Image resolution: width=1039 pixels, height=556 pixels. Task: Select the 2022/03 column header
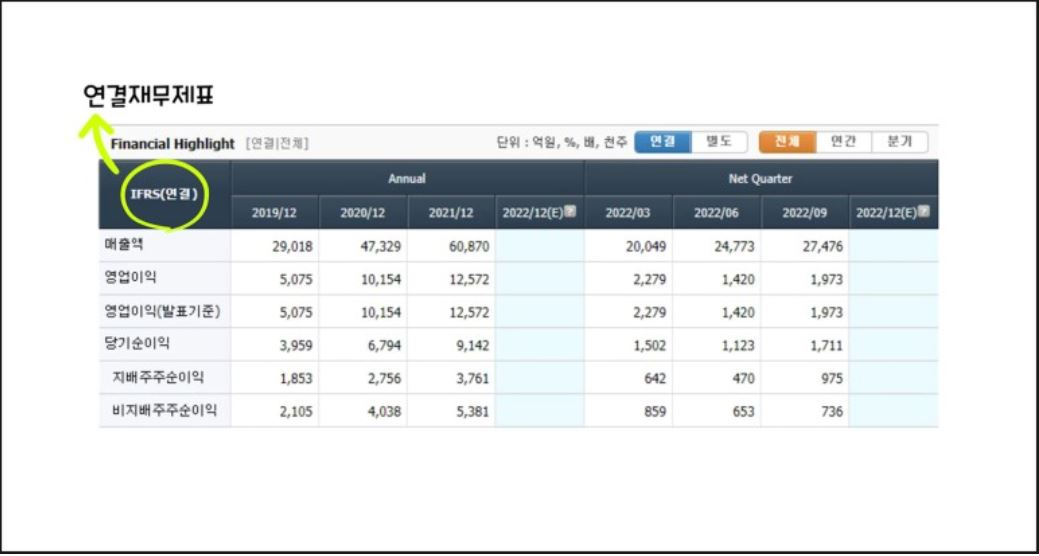click(x=628, y=213)
